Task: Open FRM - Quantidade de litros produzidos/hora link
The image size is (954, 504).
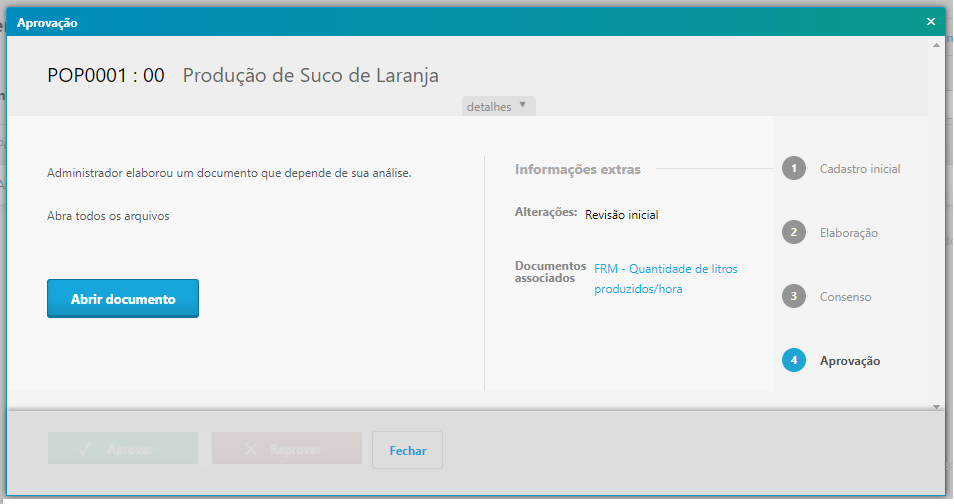Action: (x=666, y=279)
